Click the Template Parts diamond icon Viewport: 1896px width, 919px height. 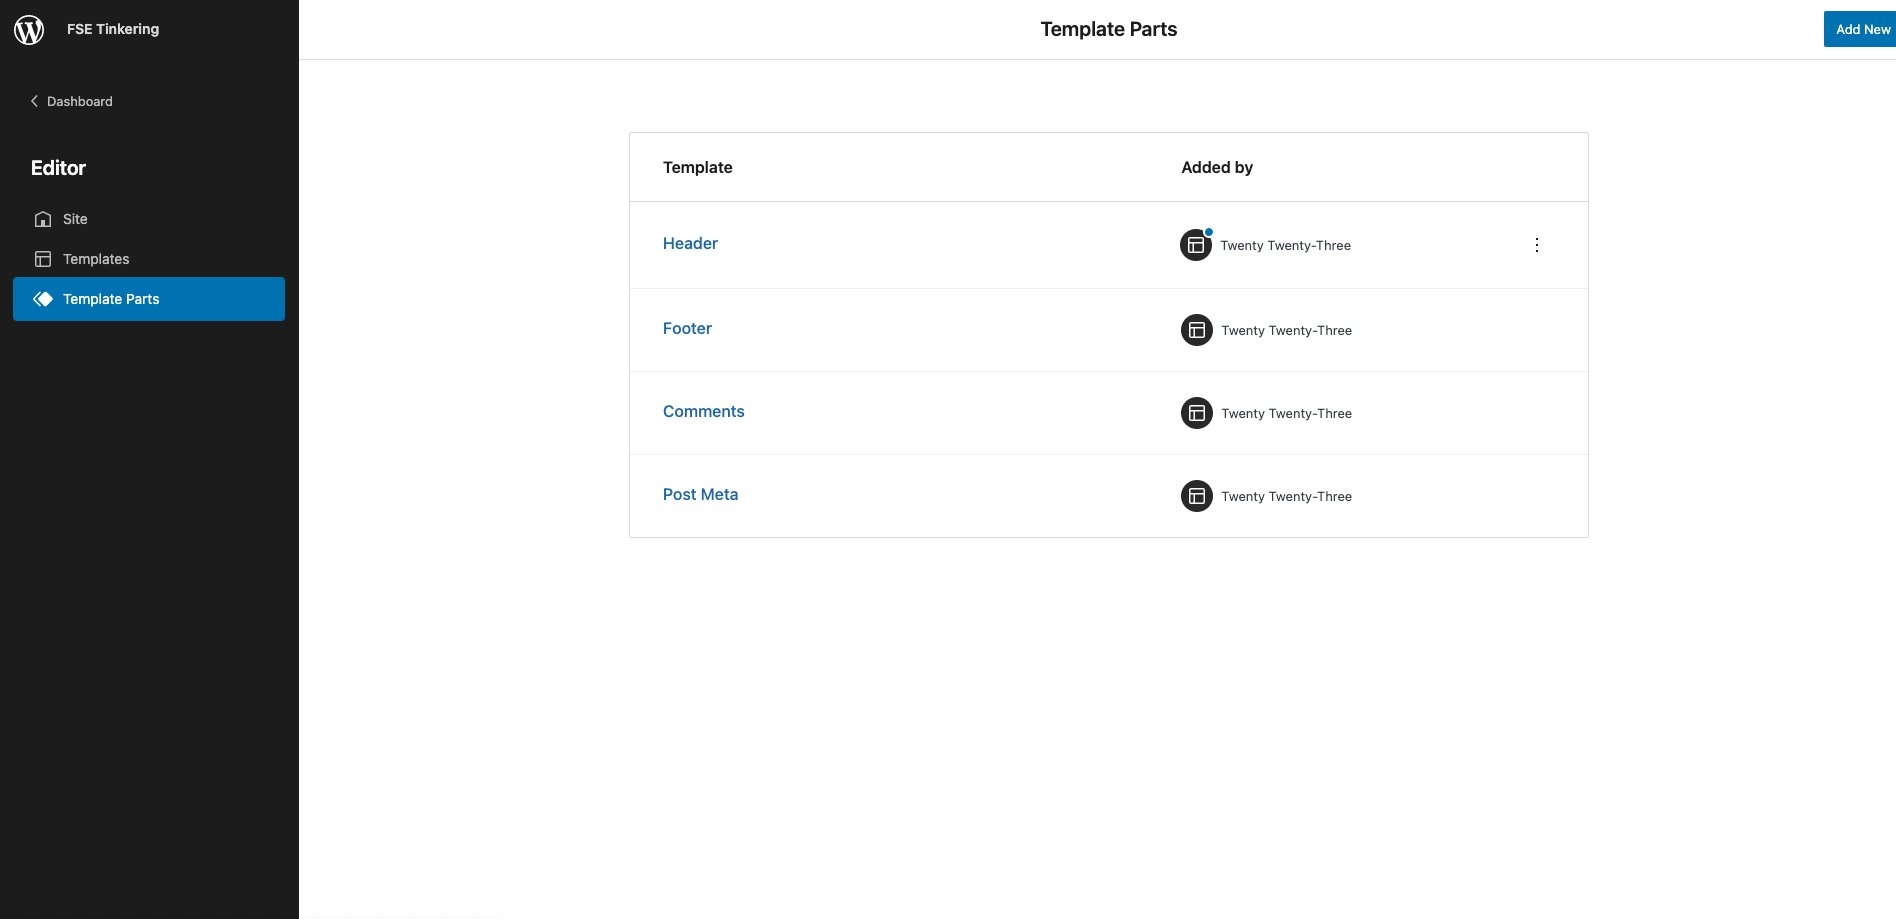(x=43, y=299)
